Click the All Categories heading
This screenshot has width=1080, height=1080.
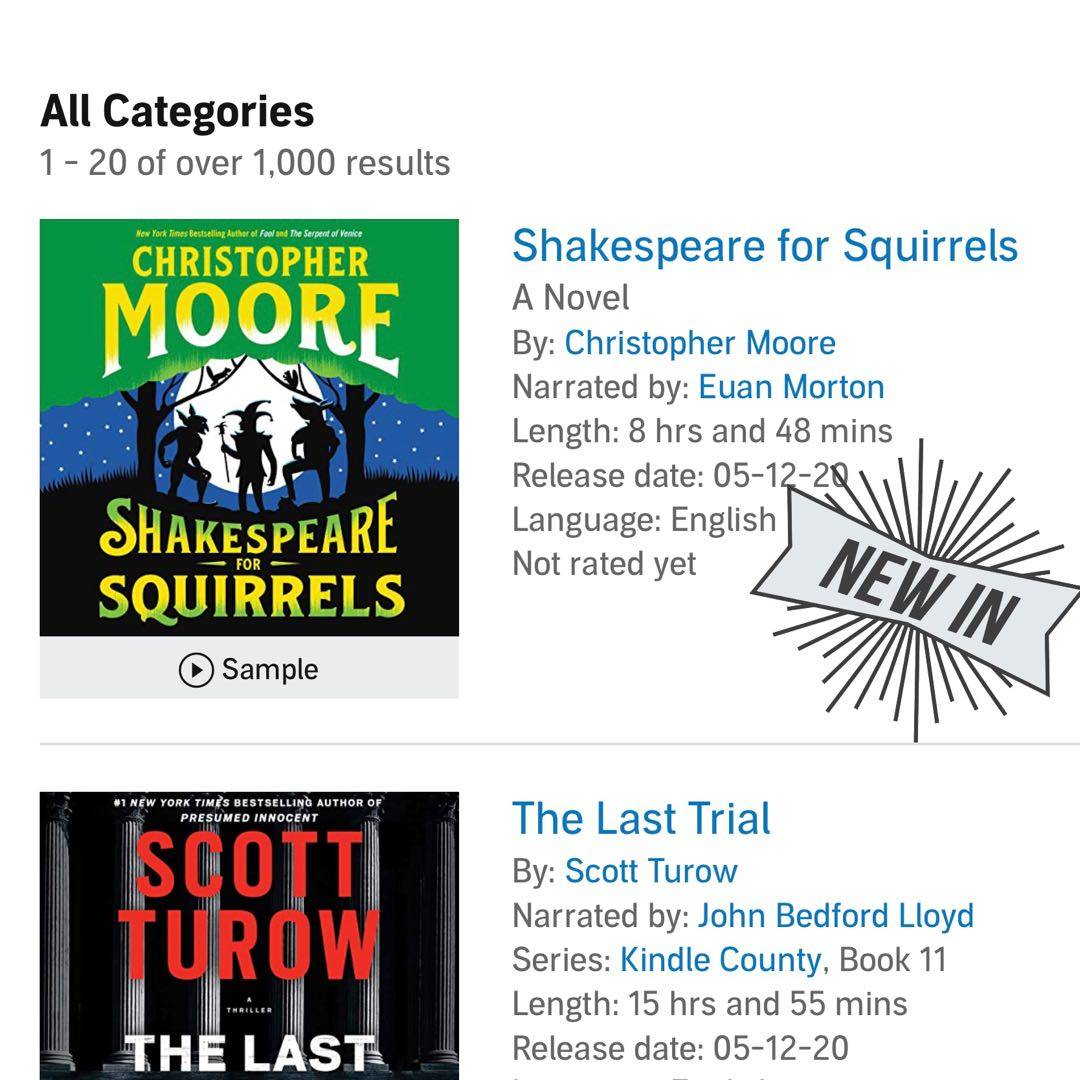[177, 111]
